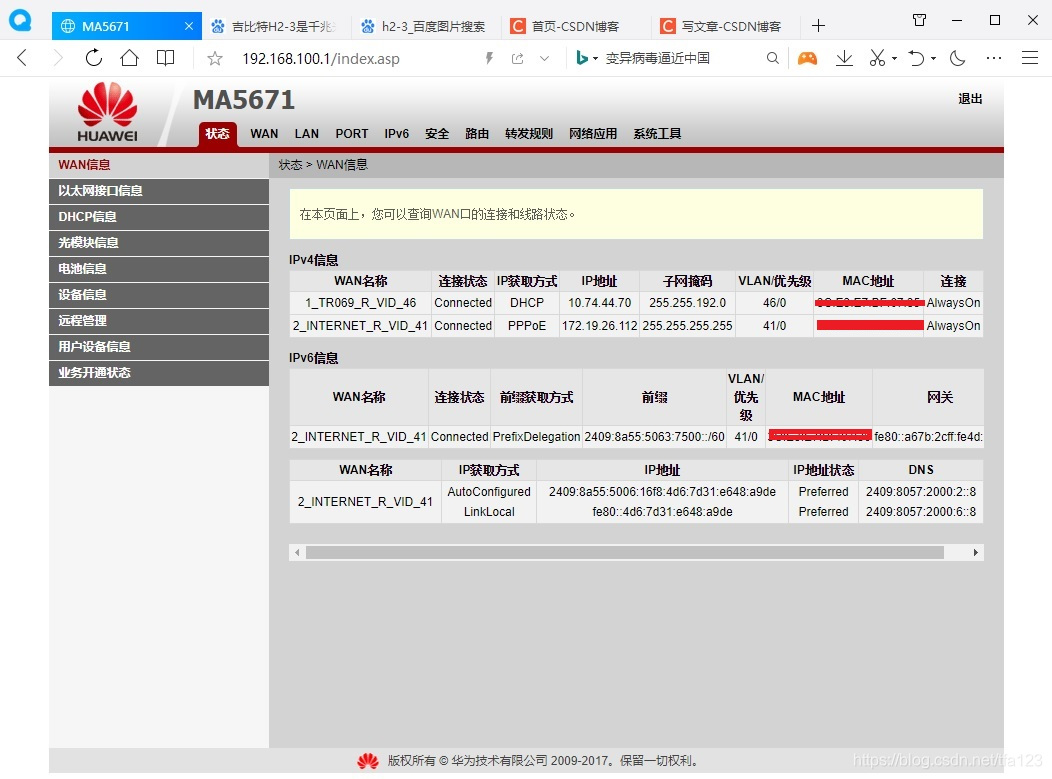Open the 安全 menu
This screenshot has width=1052, height=779.
click(x=437, y=134)
